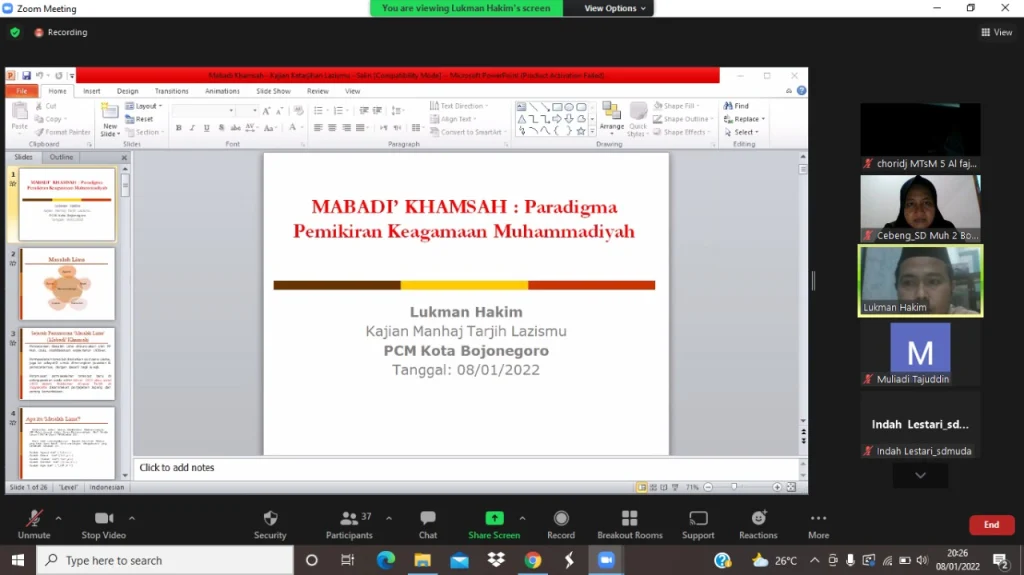Click the Zoom View layout button
The image size is (1024, 575).
click(997, 32)
